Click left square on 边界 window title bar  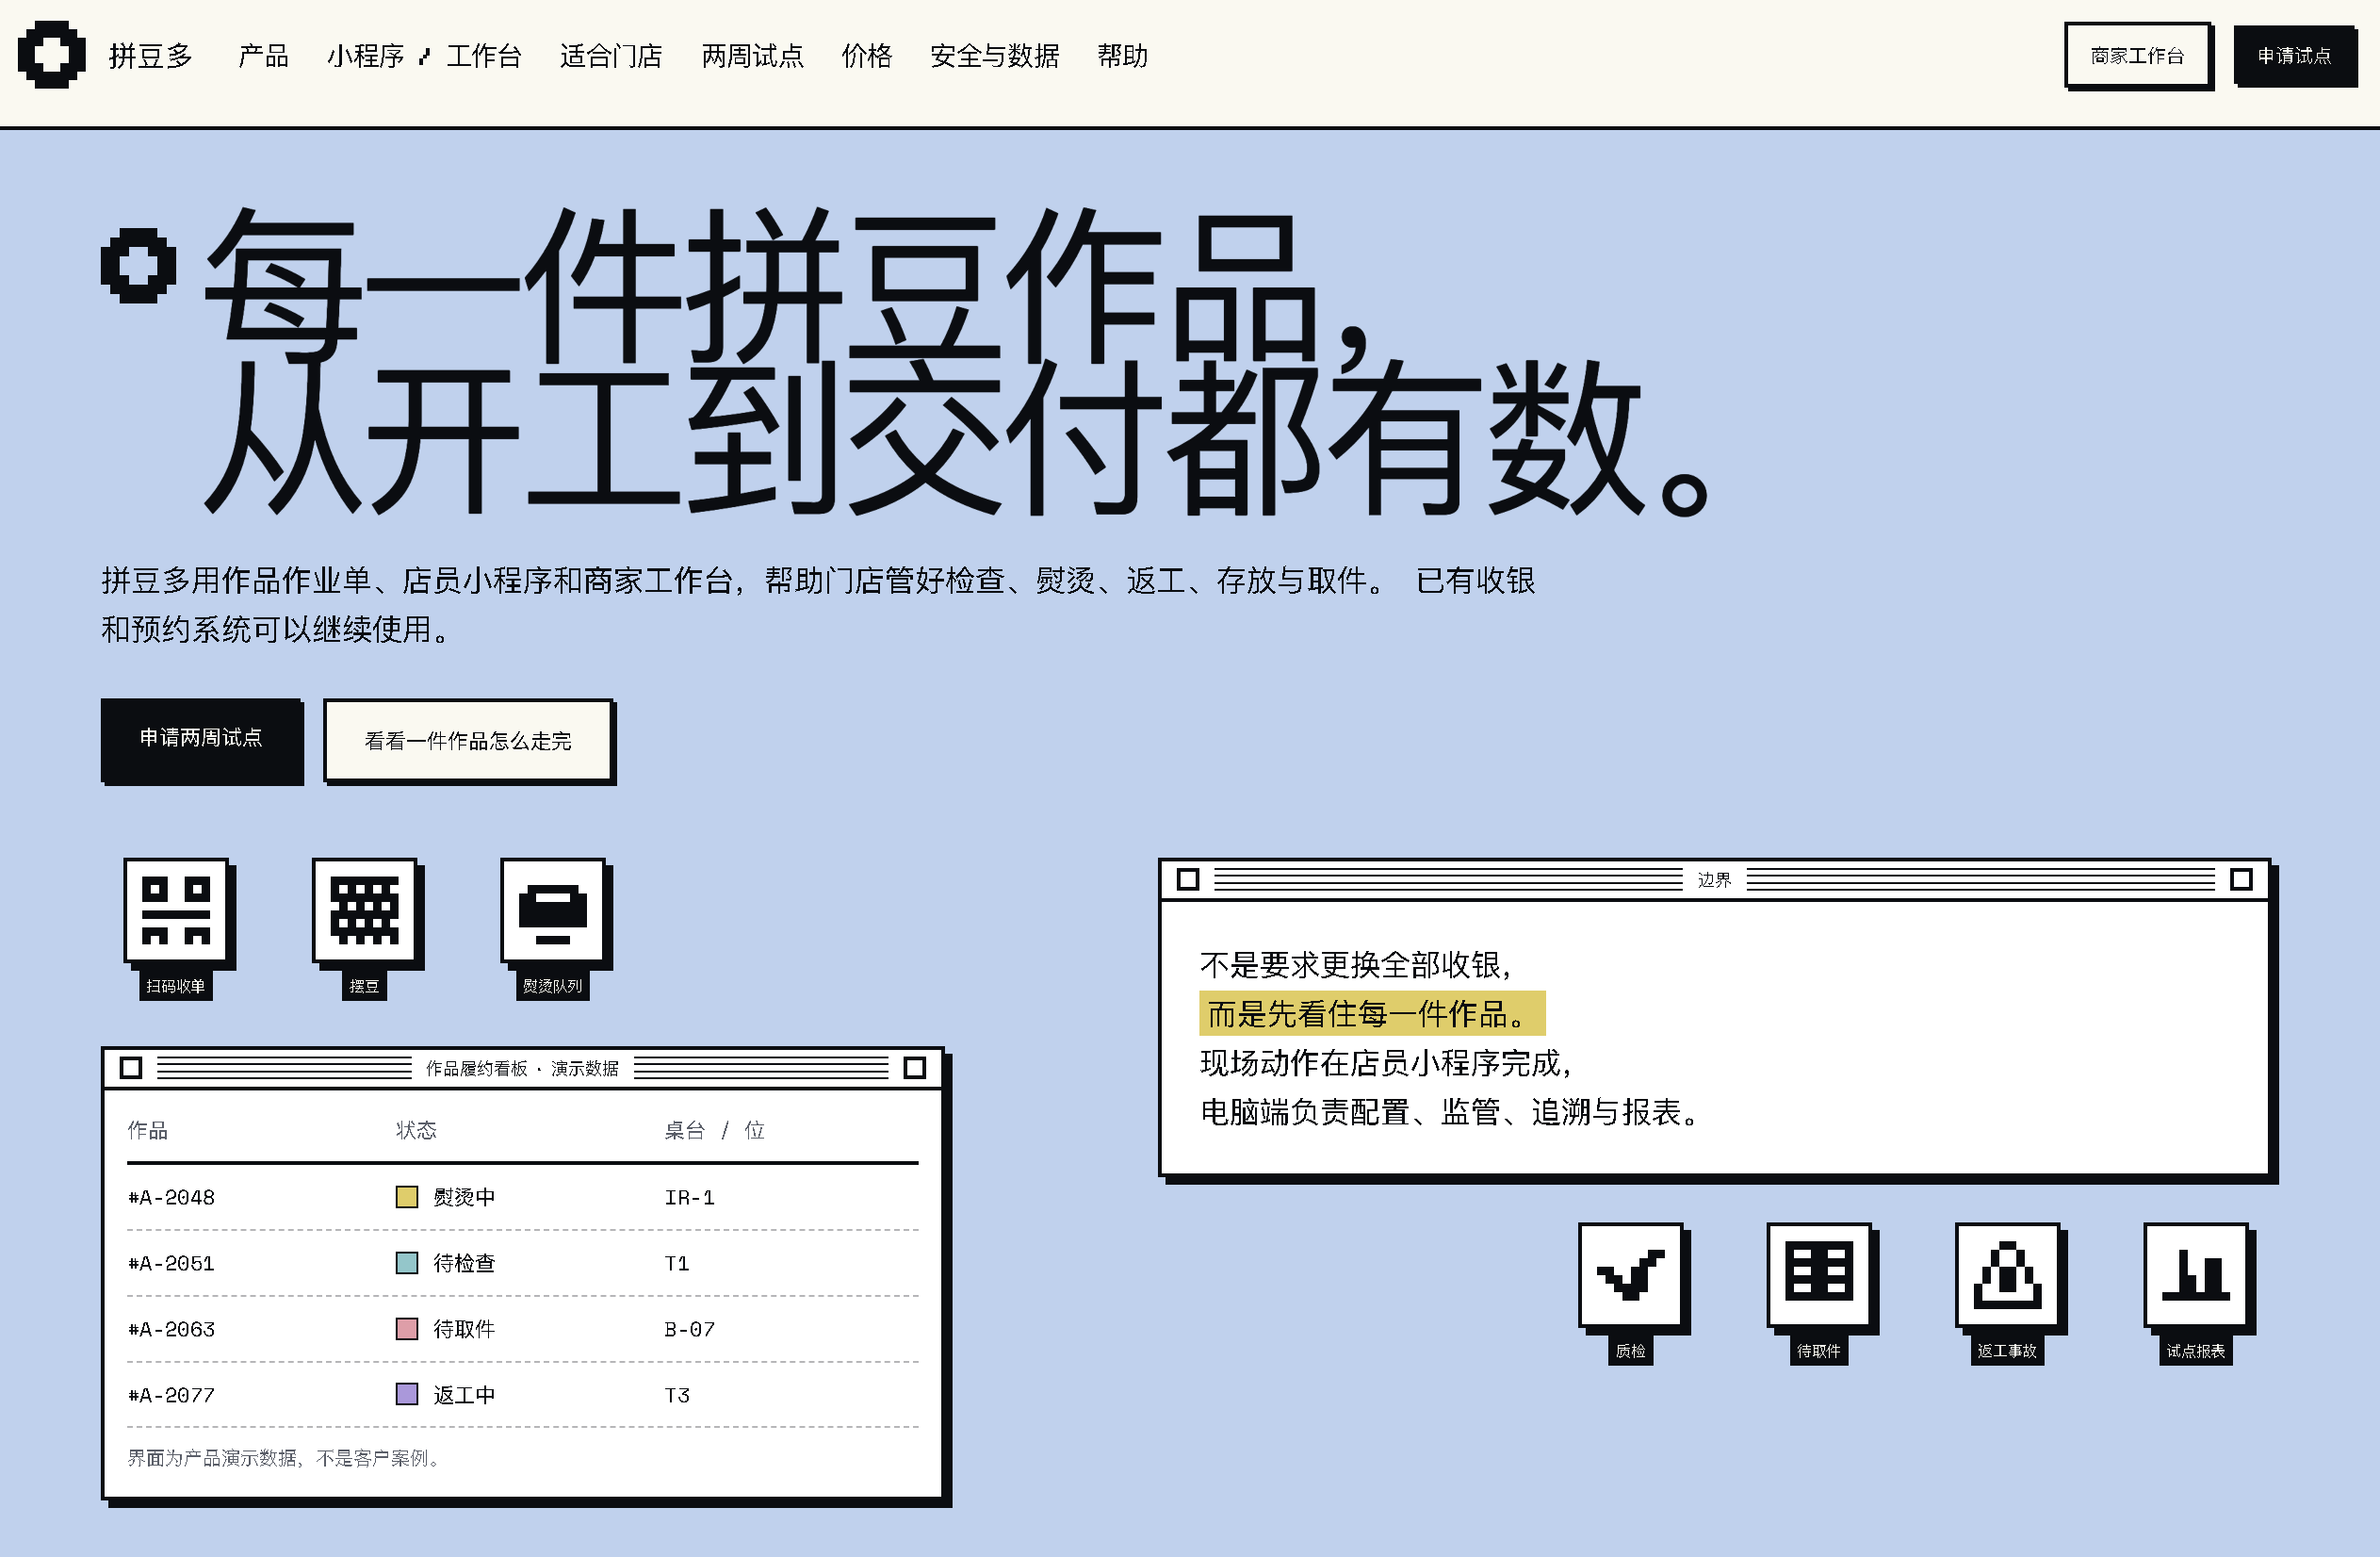pyautogui.click(x=1187, y=879)
